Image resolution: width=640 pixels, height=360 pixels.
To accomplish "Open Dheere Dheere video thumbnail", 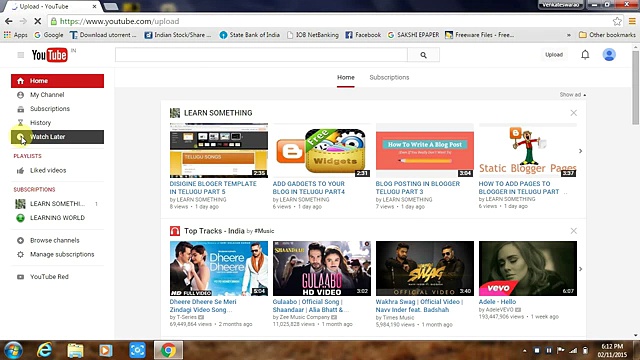I will pos(219,268).
